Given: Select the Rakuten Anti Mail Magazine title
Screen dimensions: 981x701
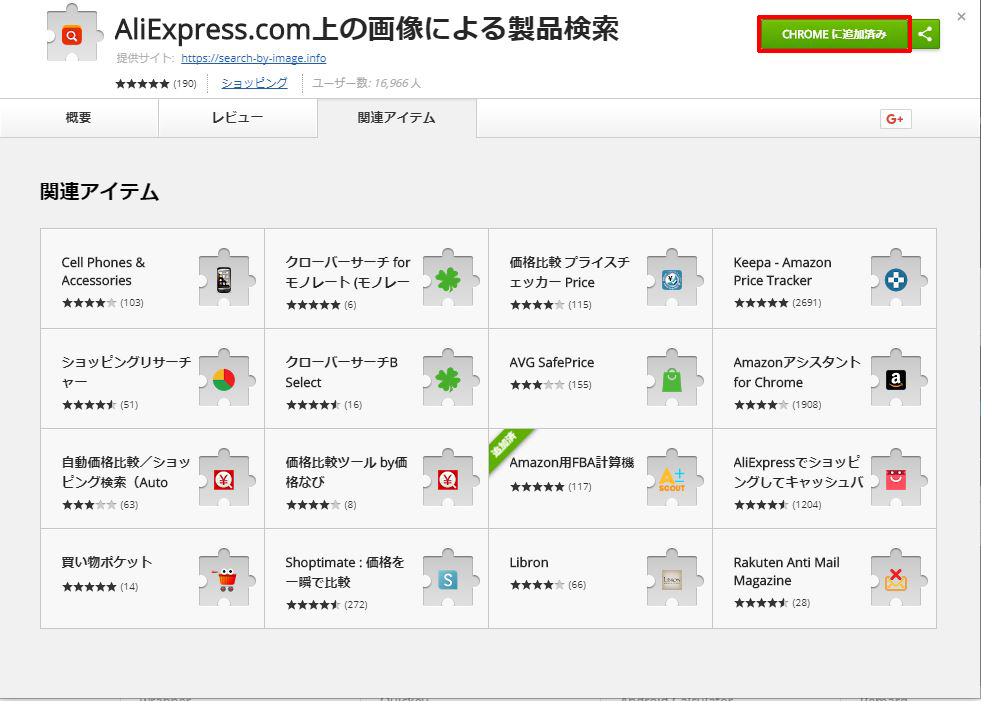Looking at the screenshot, I should click(786, 571).
